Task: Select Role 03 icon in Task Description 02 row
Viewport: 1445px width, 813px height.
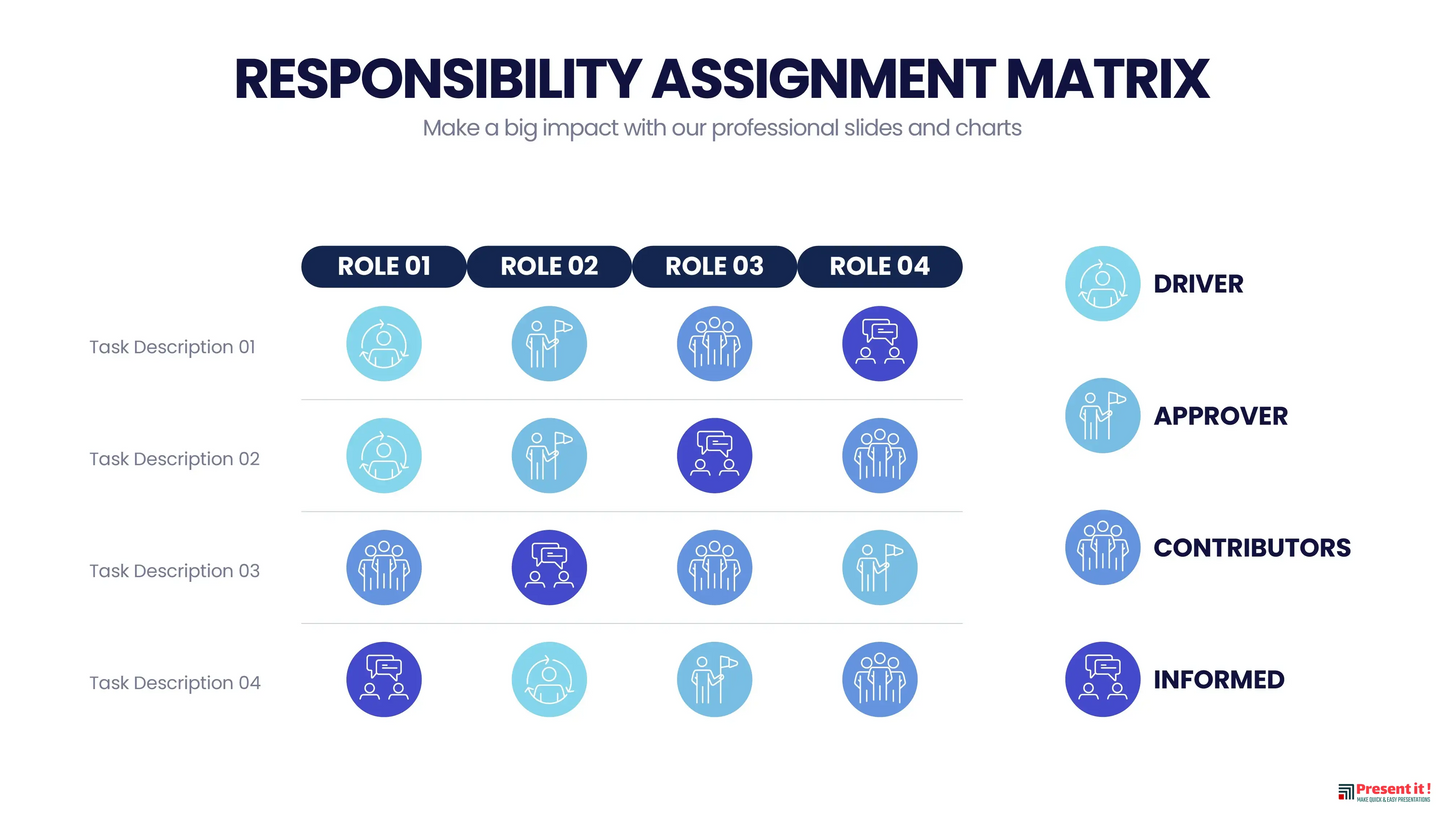Action: click(x=714, y=456)
